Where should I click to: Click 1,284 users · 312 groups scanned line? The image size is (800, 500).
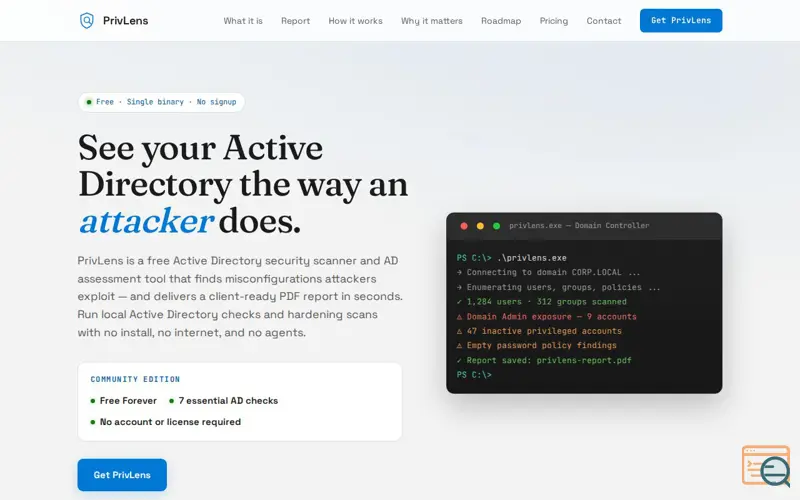point(542,302)
